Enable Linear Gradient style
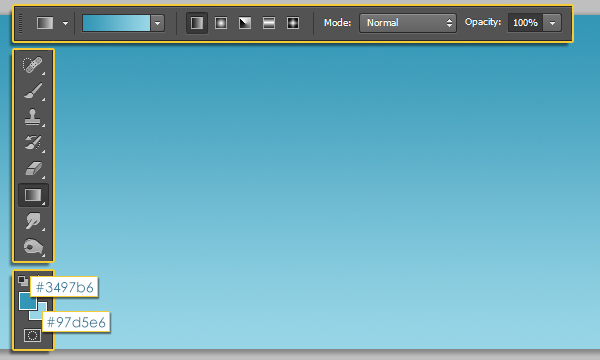The height and width of the screenshot is (360, 600). tap(197, 23)
